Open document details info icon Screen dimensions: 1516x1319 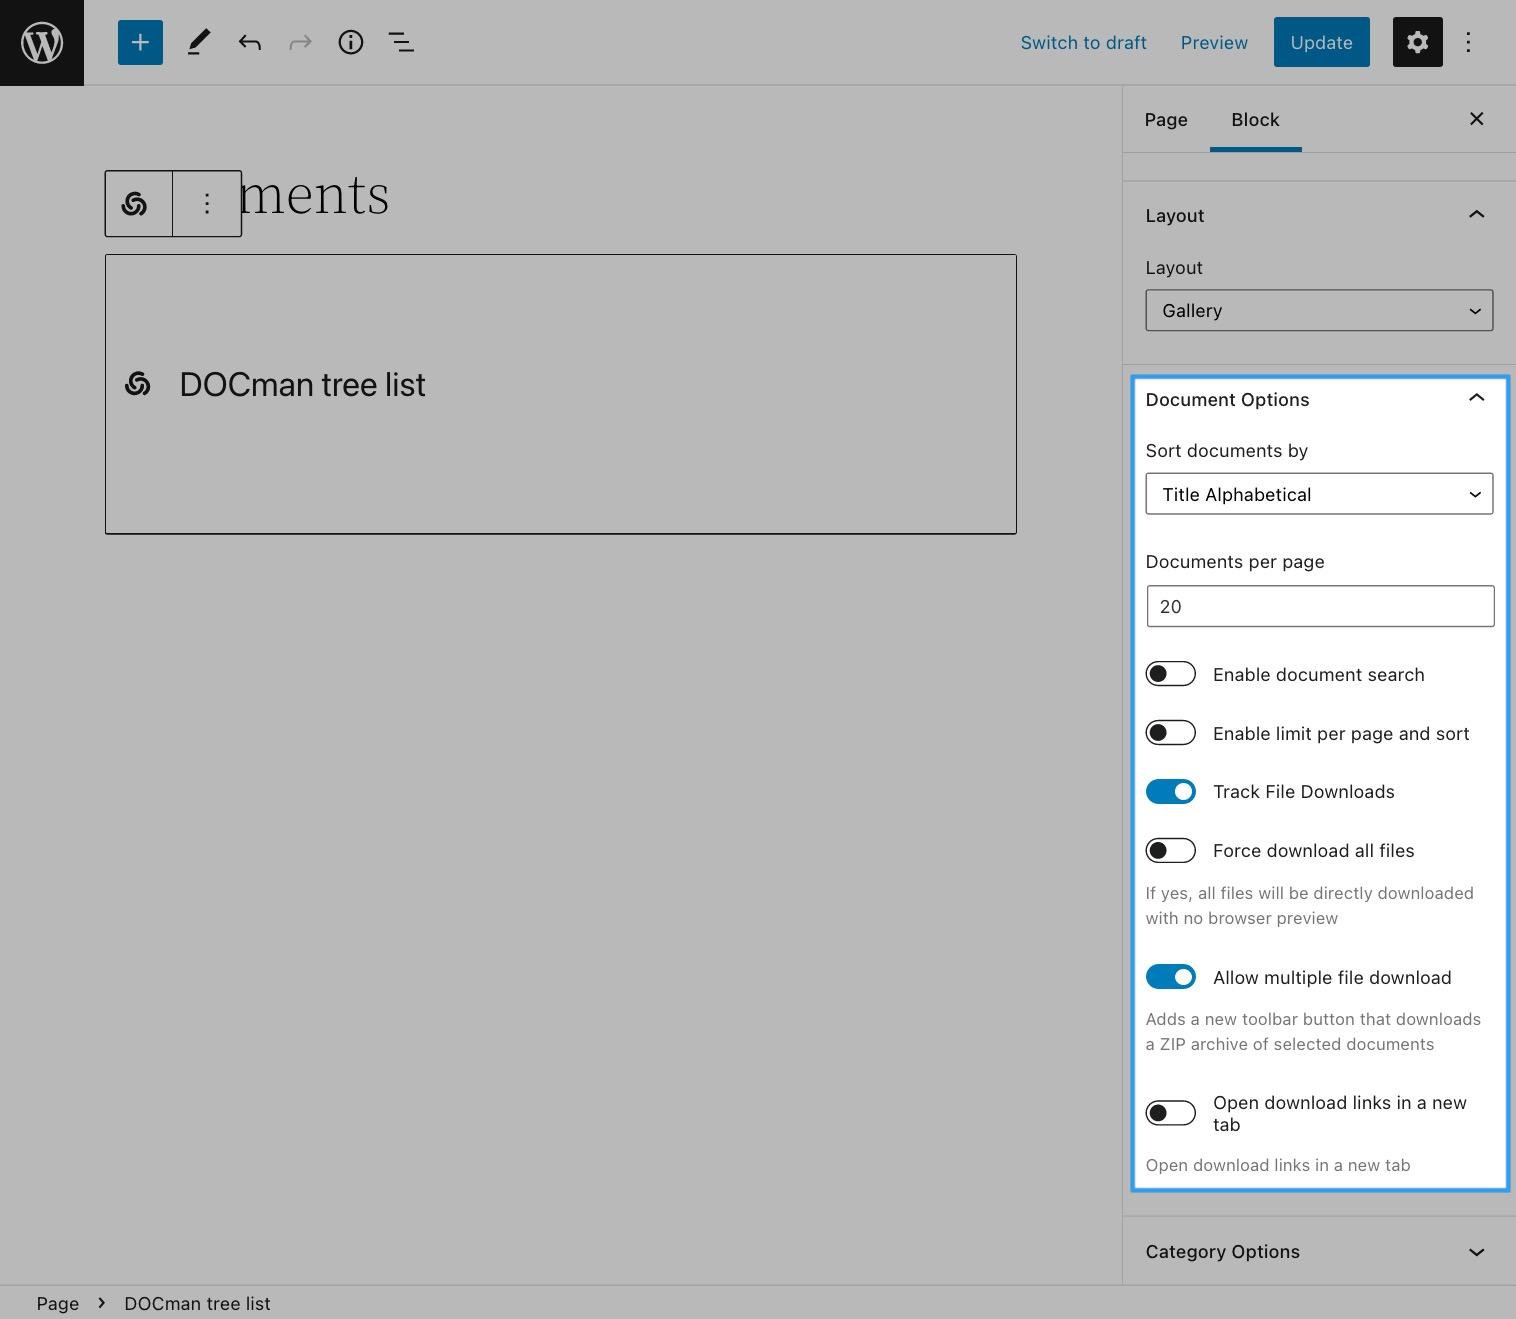(350, 43)
